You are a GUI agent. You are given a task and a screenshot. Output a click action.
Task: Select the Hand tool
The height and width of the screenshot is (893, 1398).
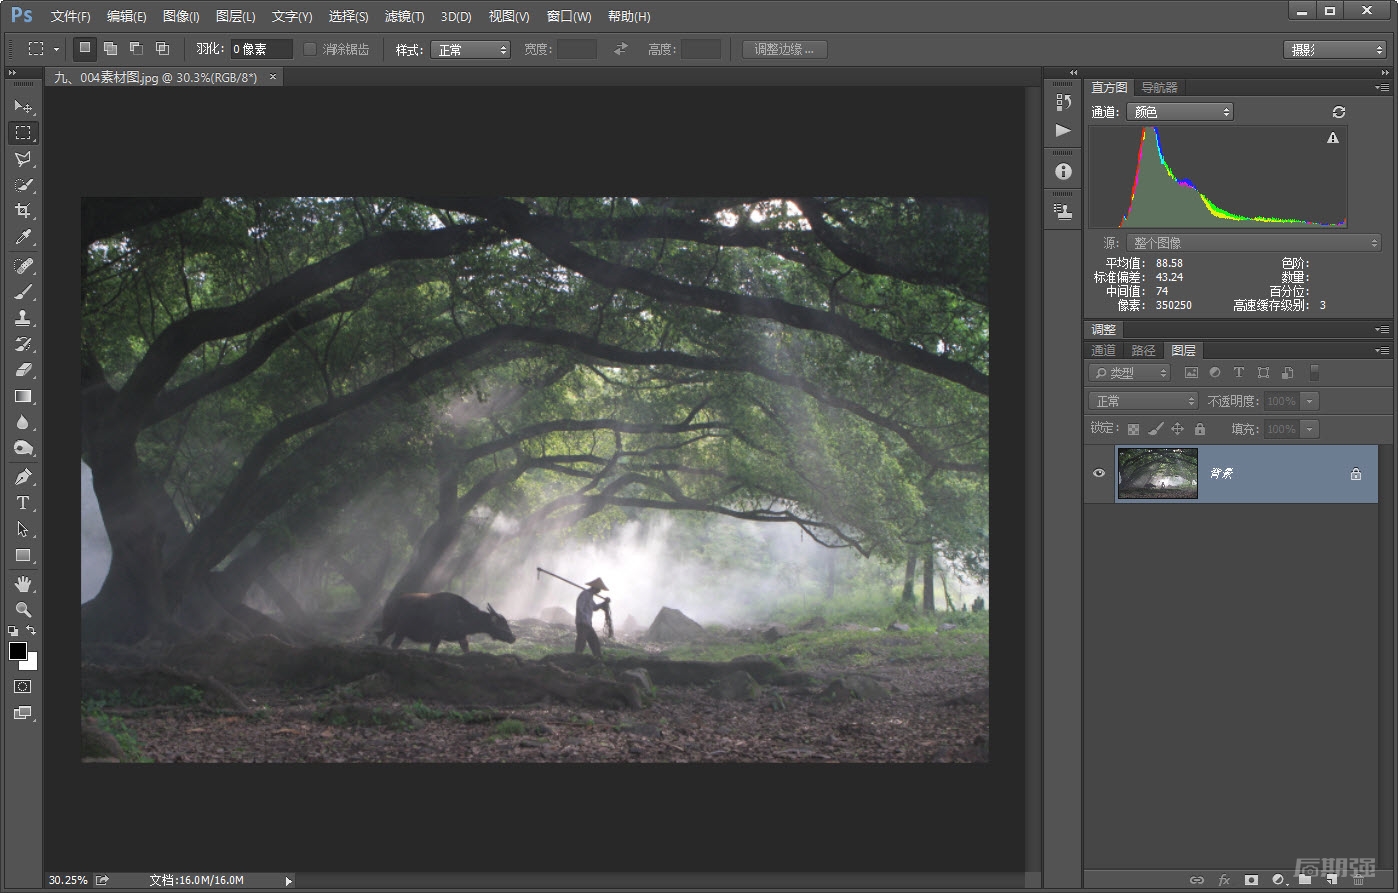[x=22, y=583]
